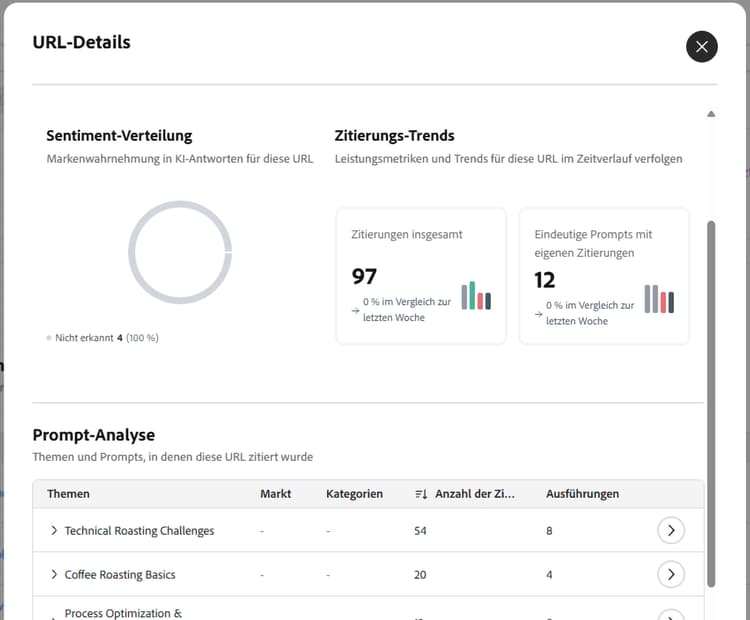750x620 pixels.
Task: Click the Kategorien column header
Action: point(354,494)
